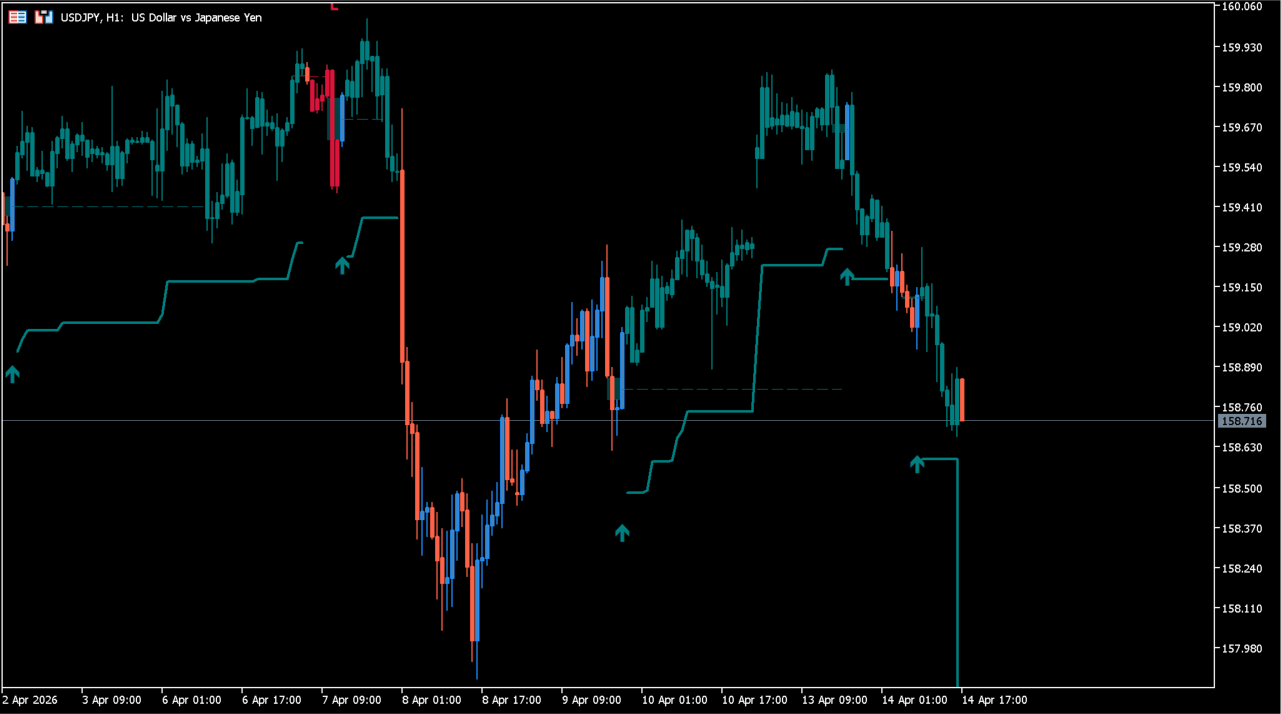Click the current price label 158.716

[x=1240, y=421]
